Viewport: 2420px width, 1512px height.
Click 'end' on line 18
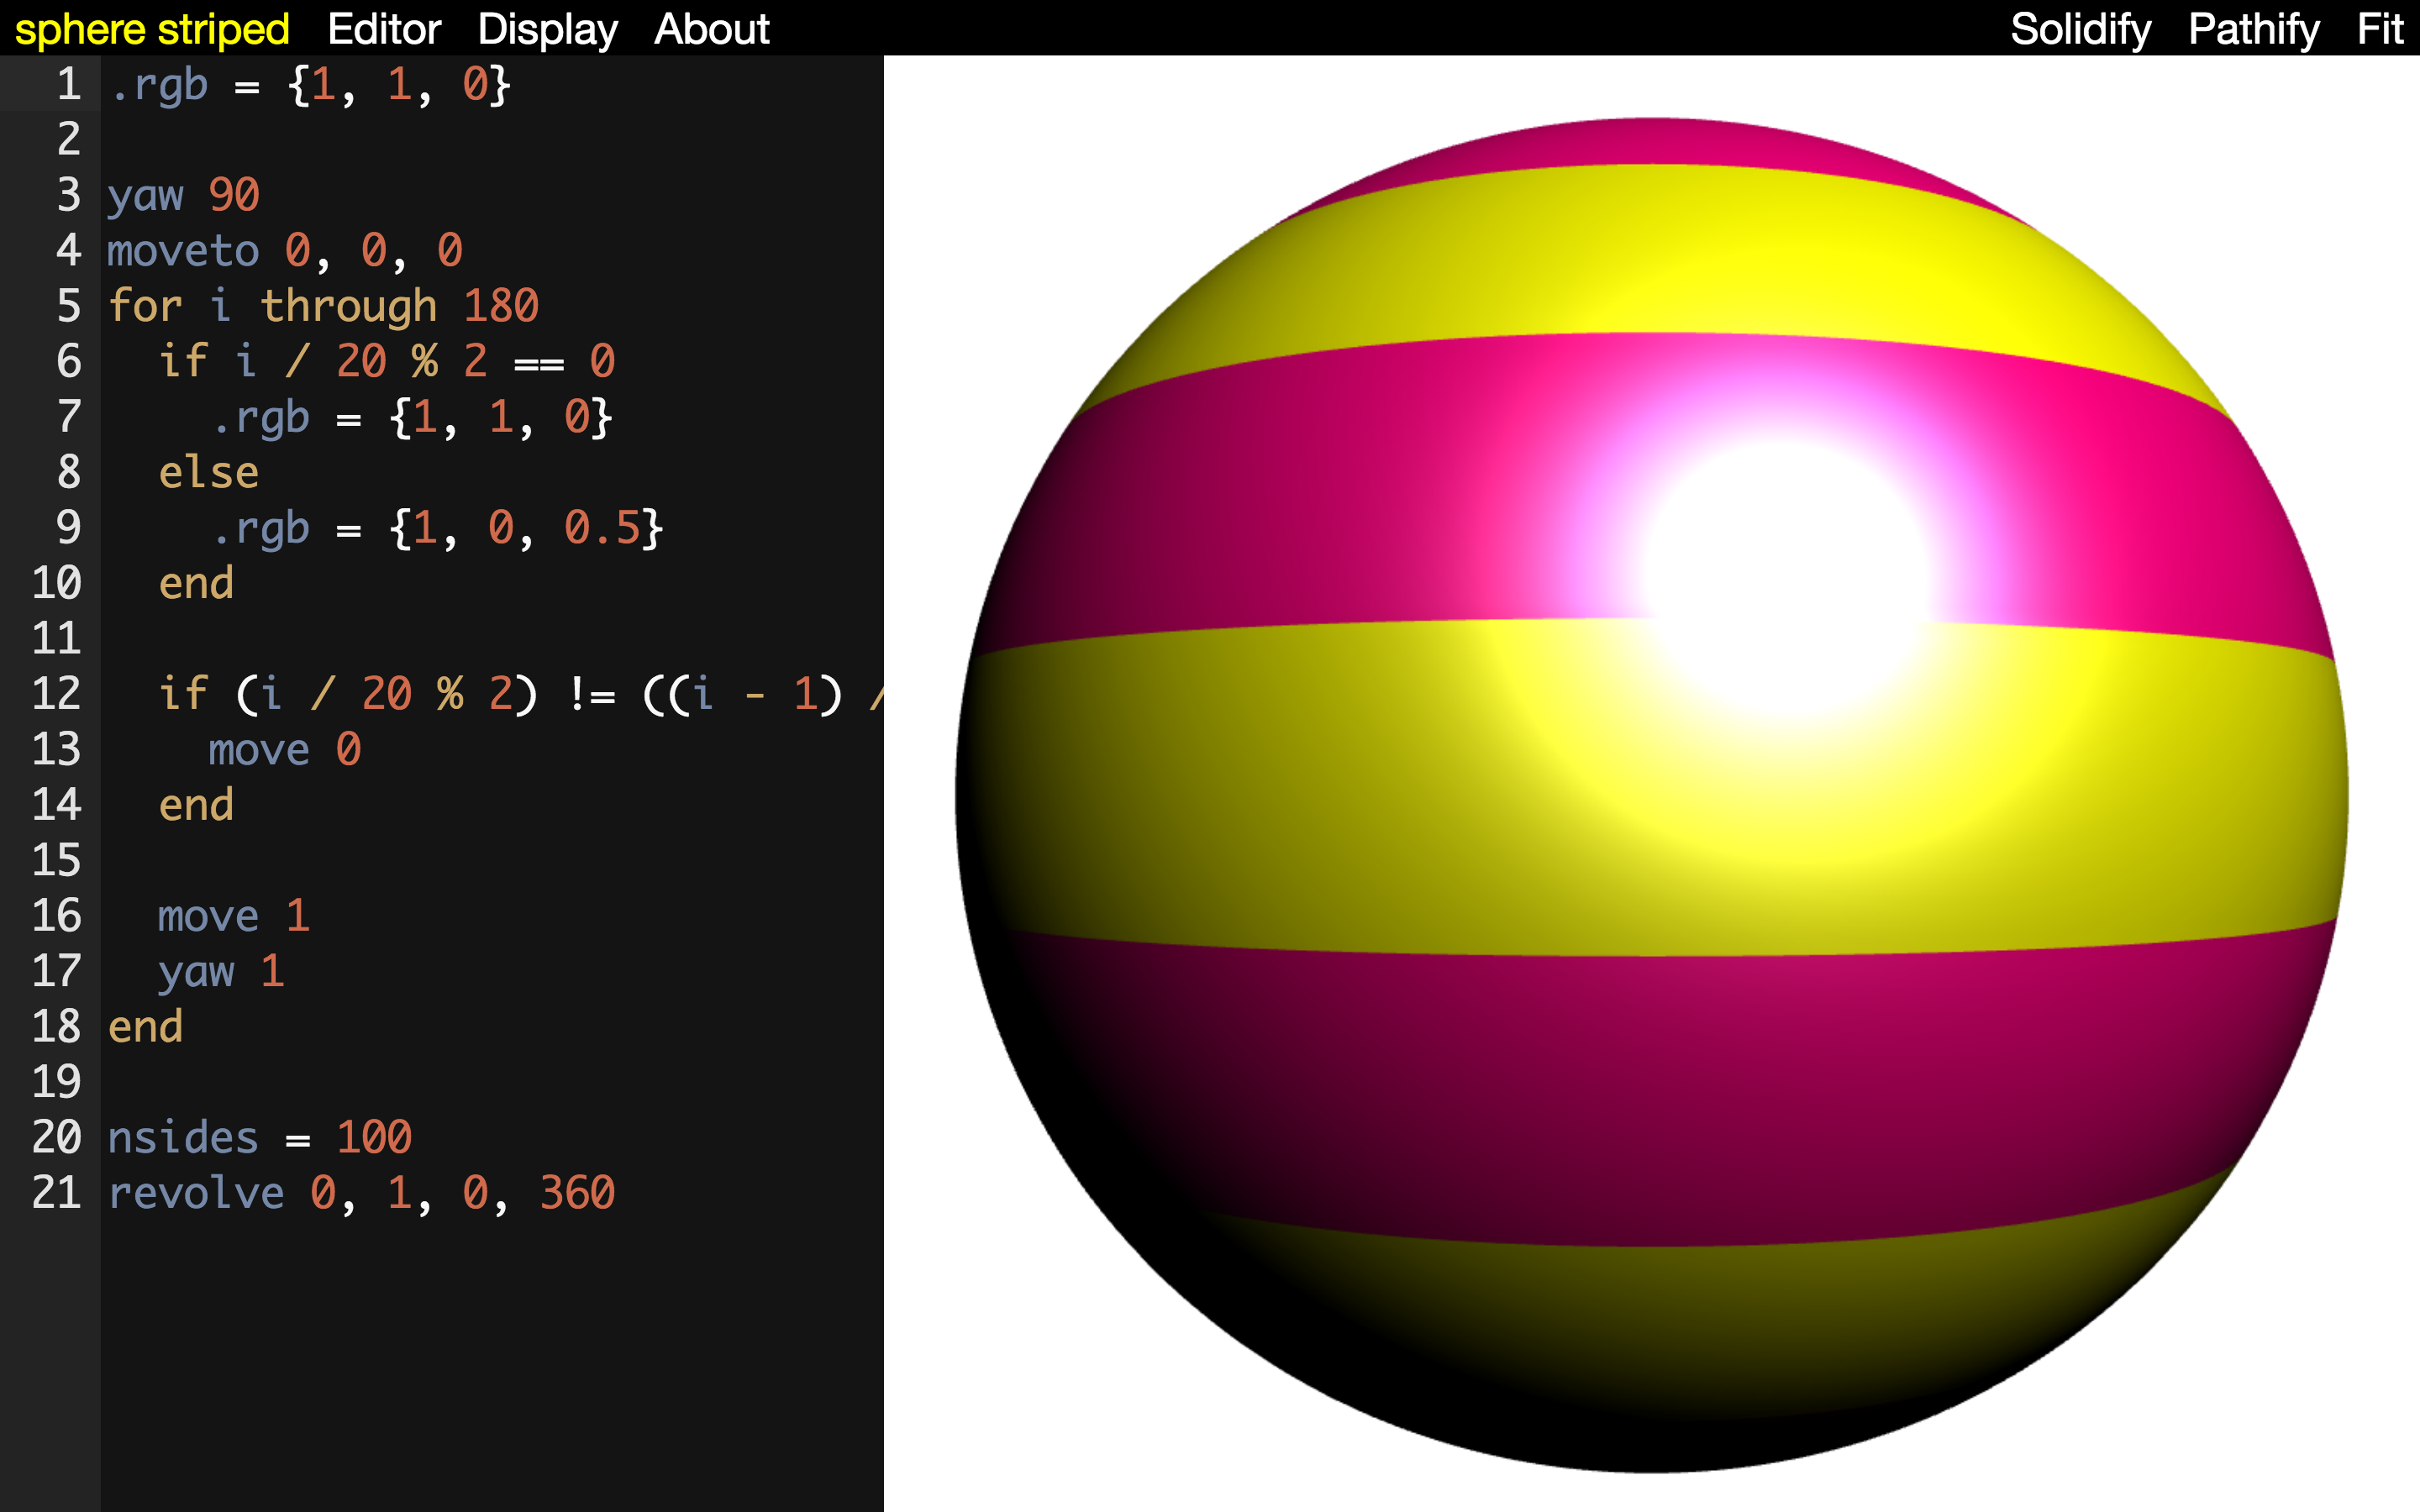[146, 1027]
